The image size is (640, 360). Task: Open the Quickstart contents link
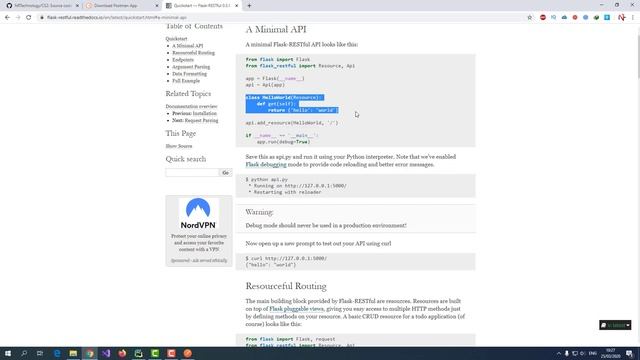(x=176, y=39)
